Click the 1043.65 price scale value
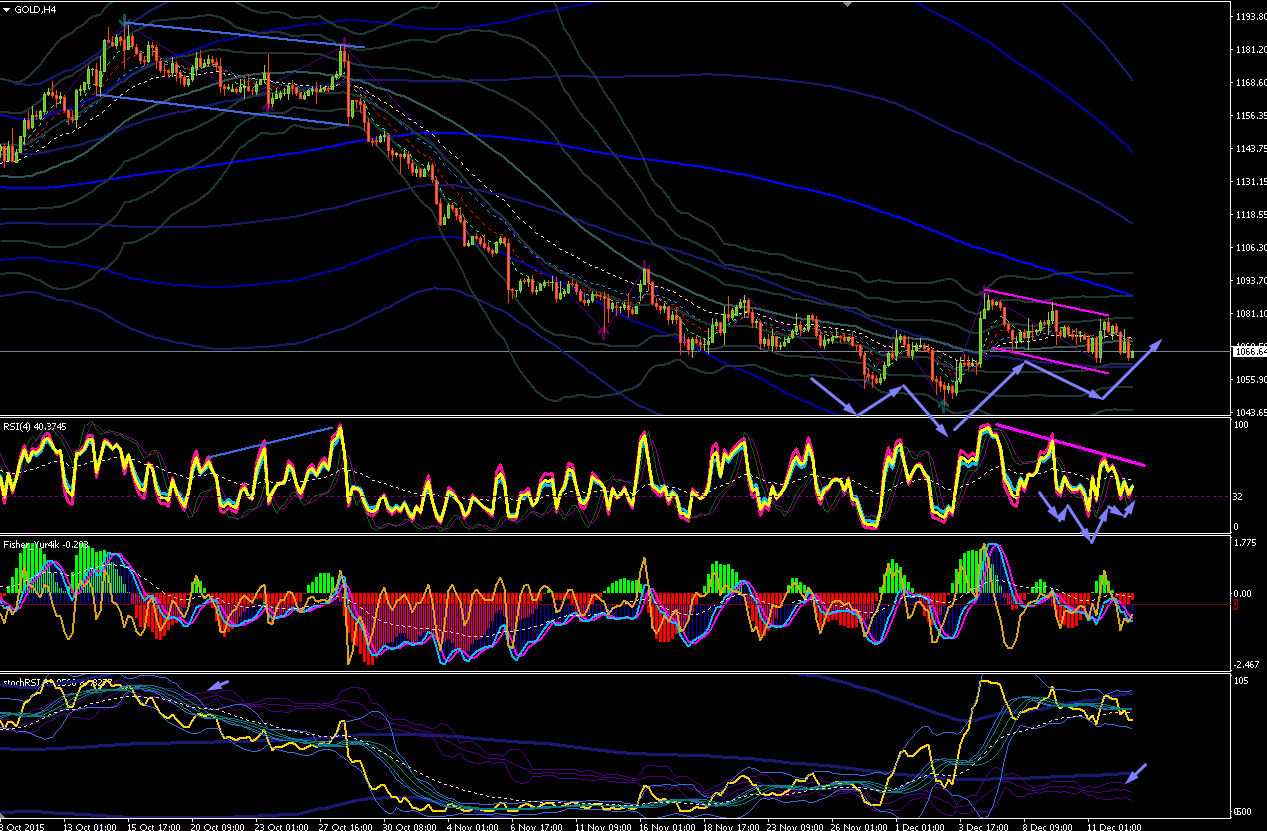The height and width of the screenshot is (831, 1267). (1249, 413)
